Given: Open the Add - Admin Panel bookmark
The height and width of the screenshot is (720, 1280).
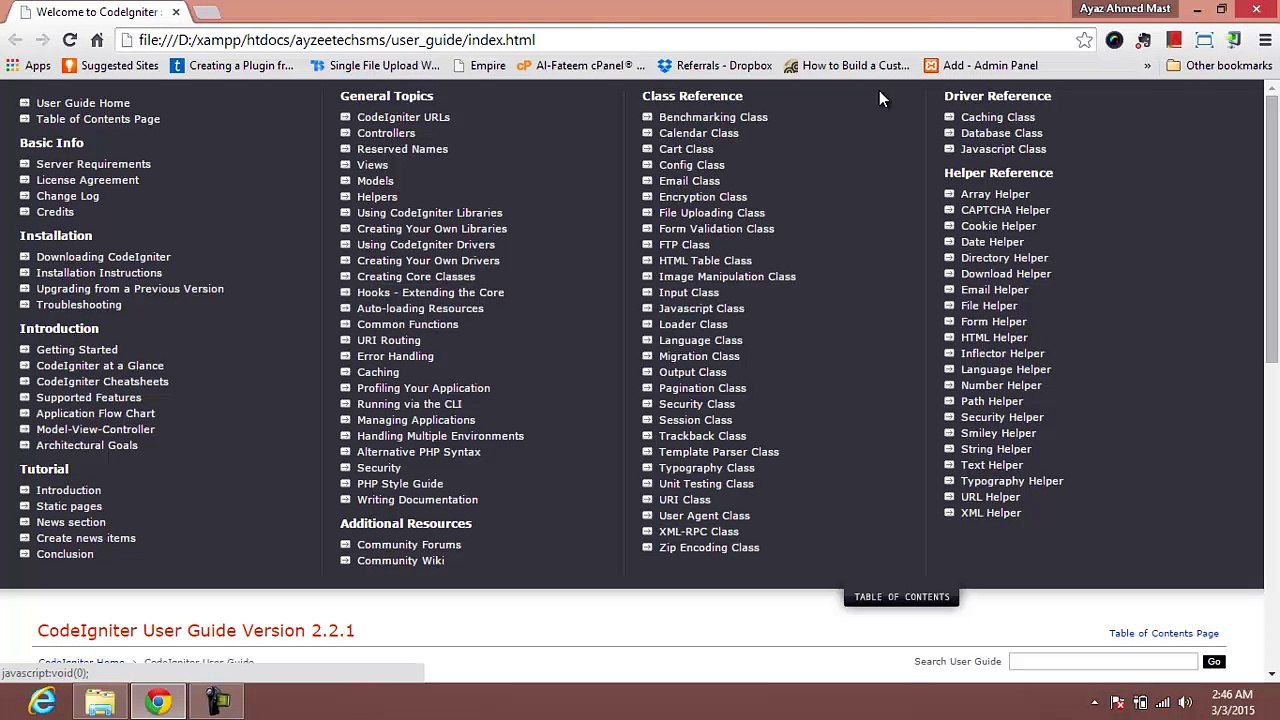Looking at the screenshot, I should coord(981,66).
